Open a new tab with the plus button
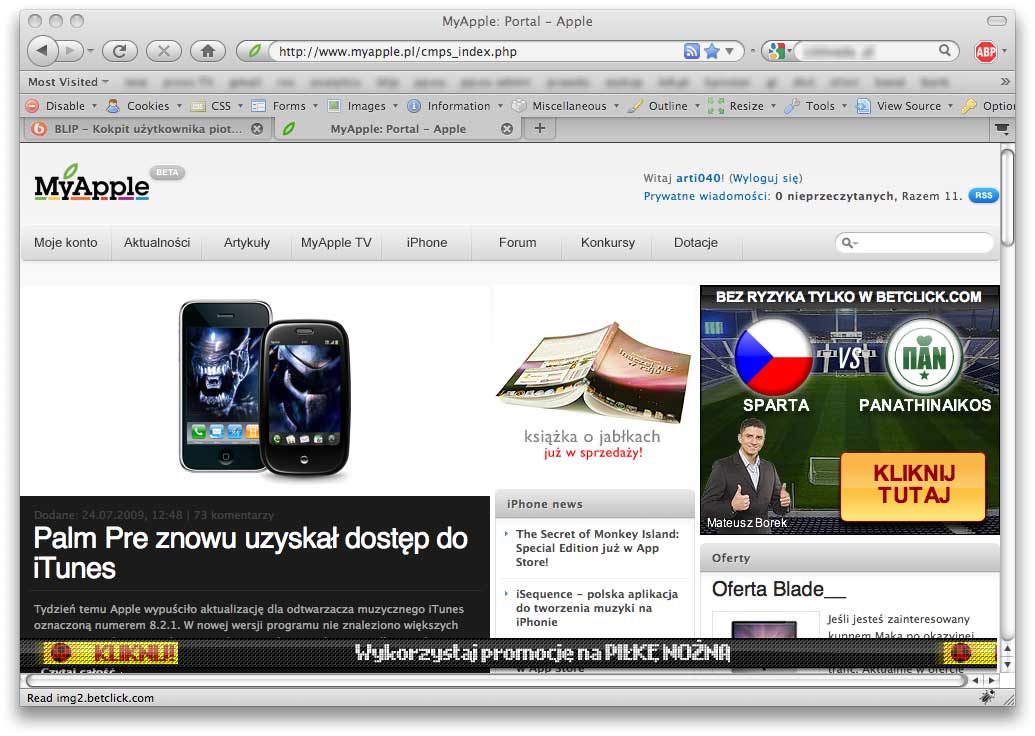 (539, 128)
